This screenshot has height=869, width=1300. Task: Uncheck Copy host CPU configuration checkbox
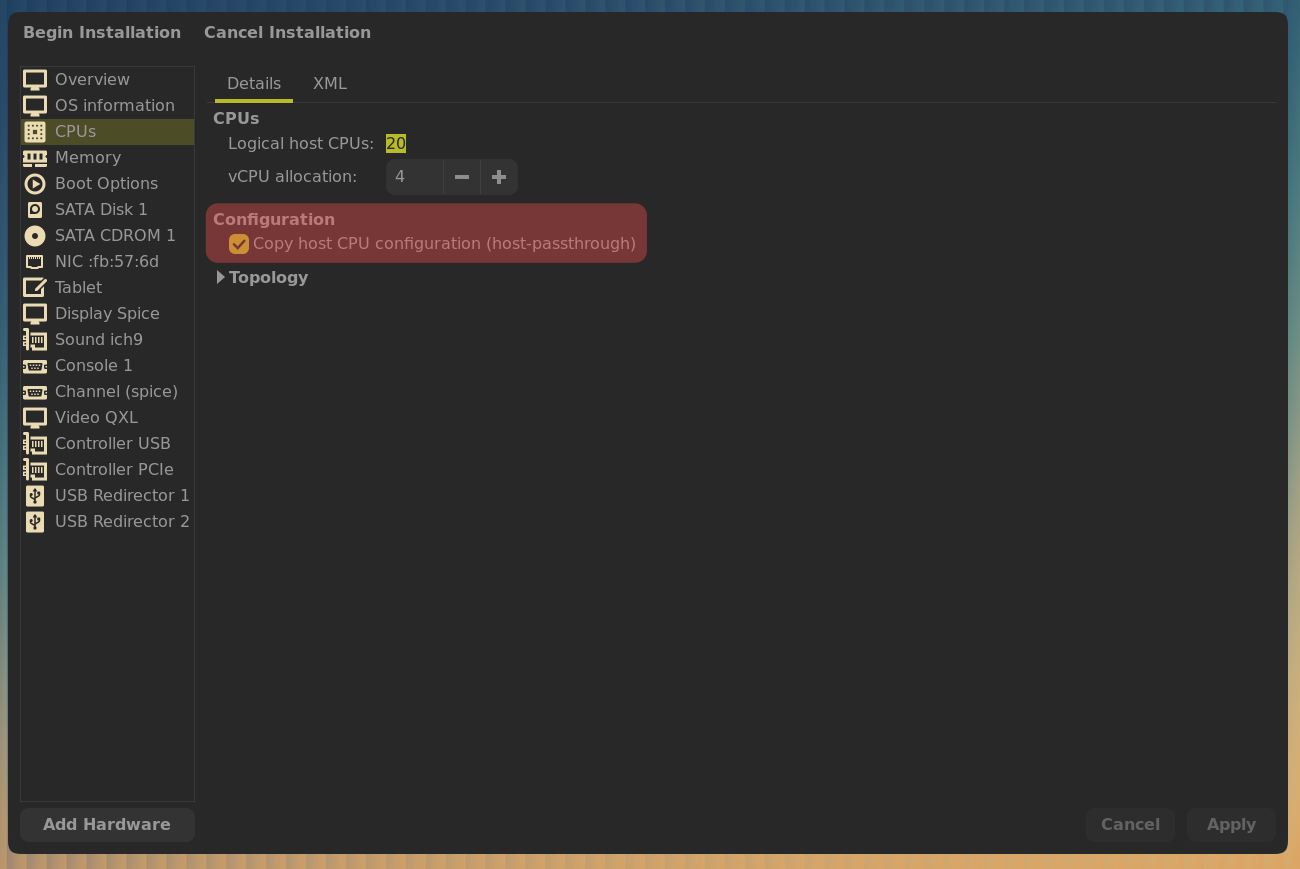pyautogui.click(x=239, y=244)
